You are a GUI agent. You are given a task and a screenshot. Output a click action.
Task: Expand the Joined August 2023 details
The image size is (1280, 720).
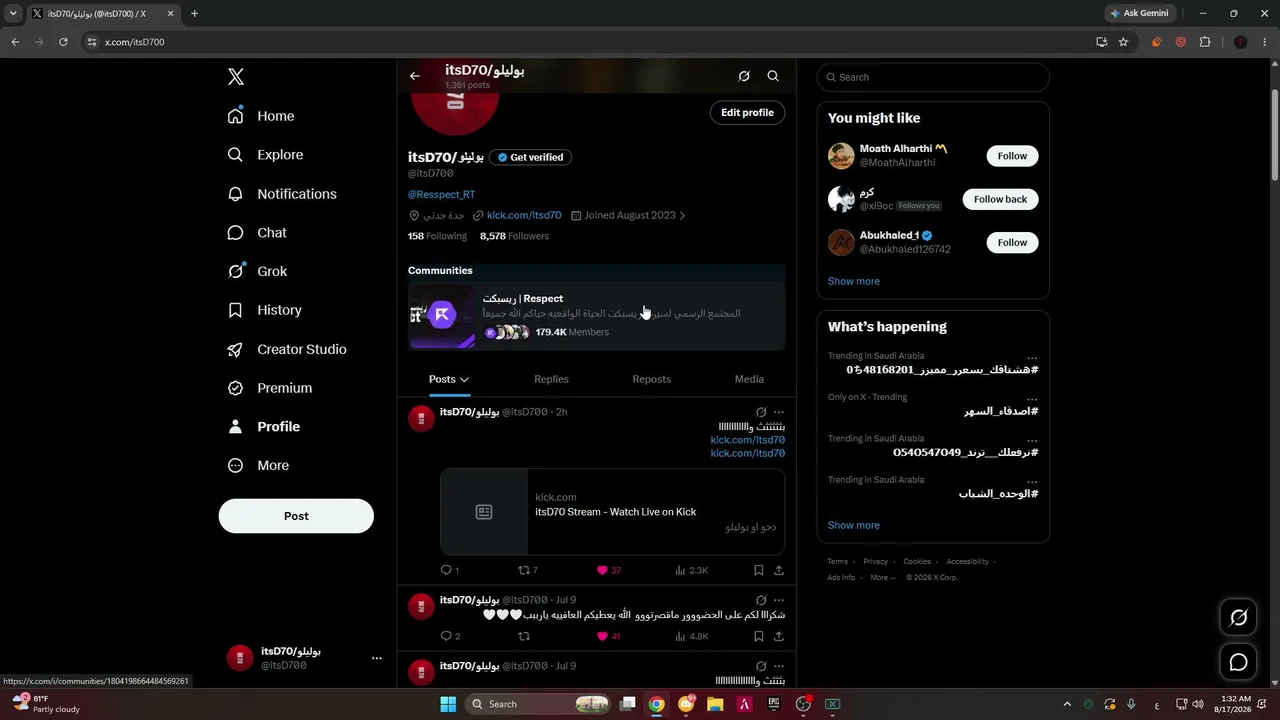point(629,215)
